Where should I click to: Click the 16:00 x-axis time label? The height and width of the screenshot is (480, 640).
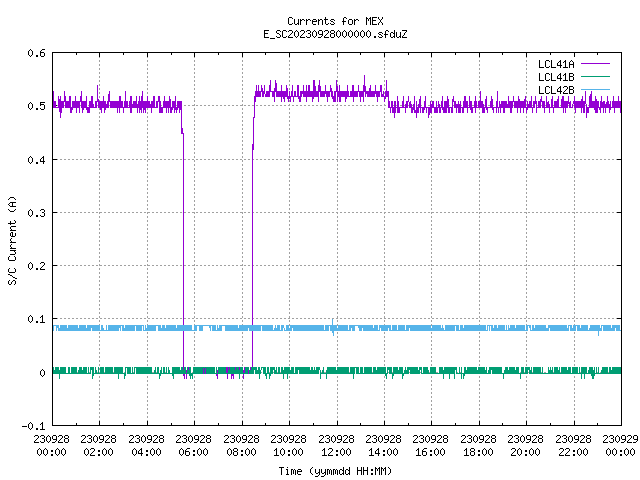(430, 452)
